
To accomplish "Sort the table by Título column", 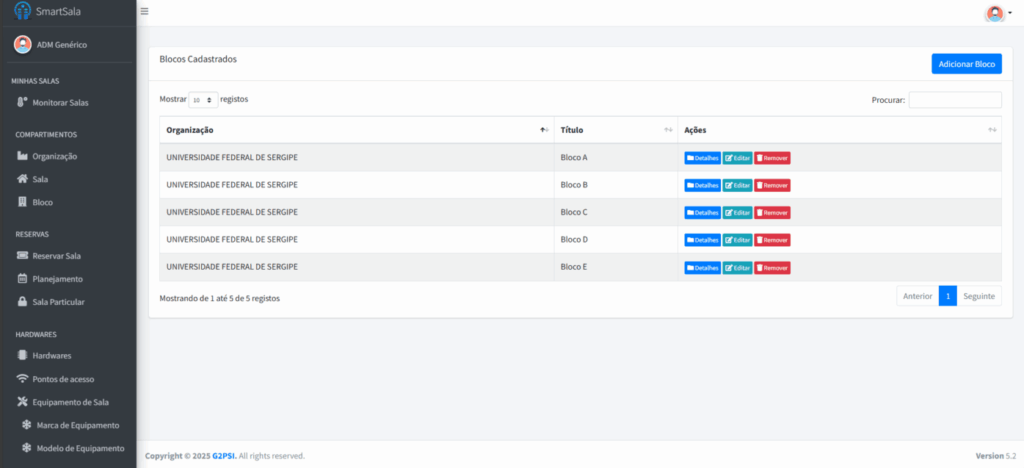I will click(x=615, y=130).
